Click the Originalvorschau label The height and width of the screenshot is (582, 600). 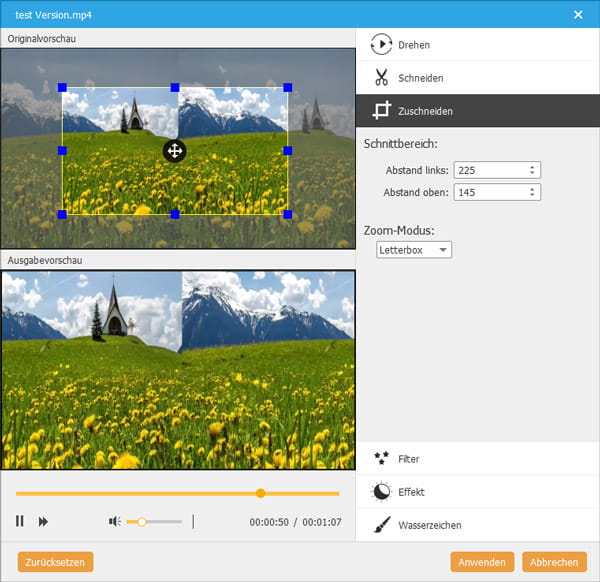(42, 39)
